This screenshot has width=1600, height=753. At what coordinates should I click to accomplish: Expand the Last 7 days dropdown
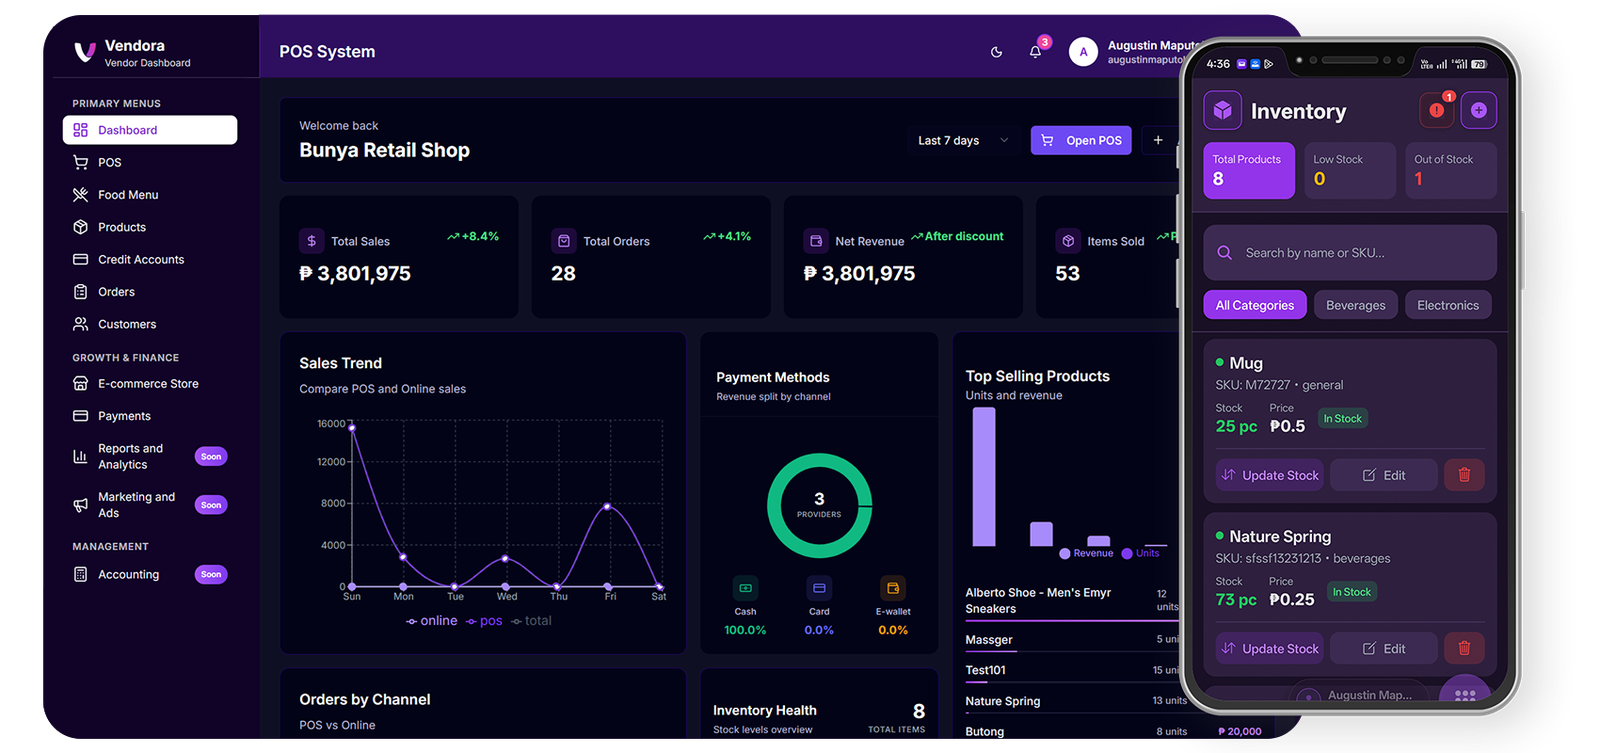tap(962, 141)
